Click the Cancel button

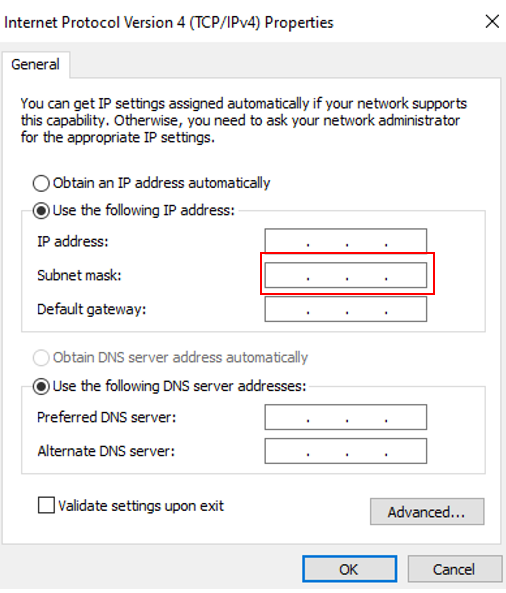point(455,569)
